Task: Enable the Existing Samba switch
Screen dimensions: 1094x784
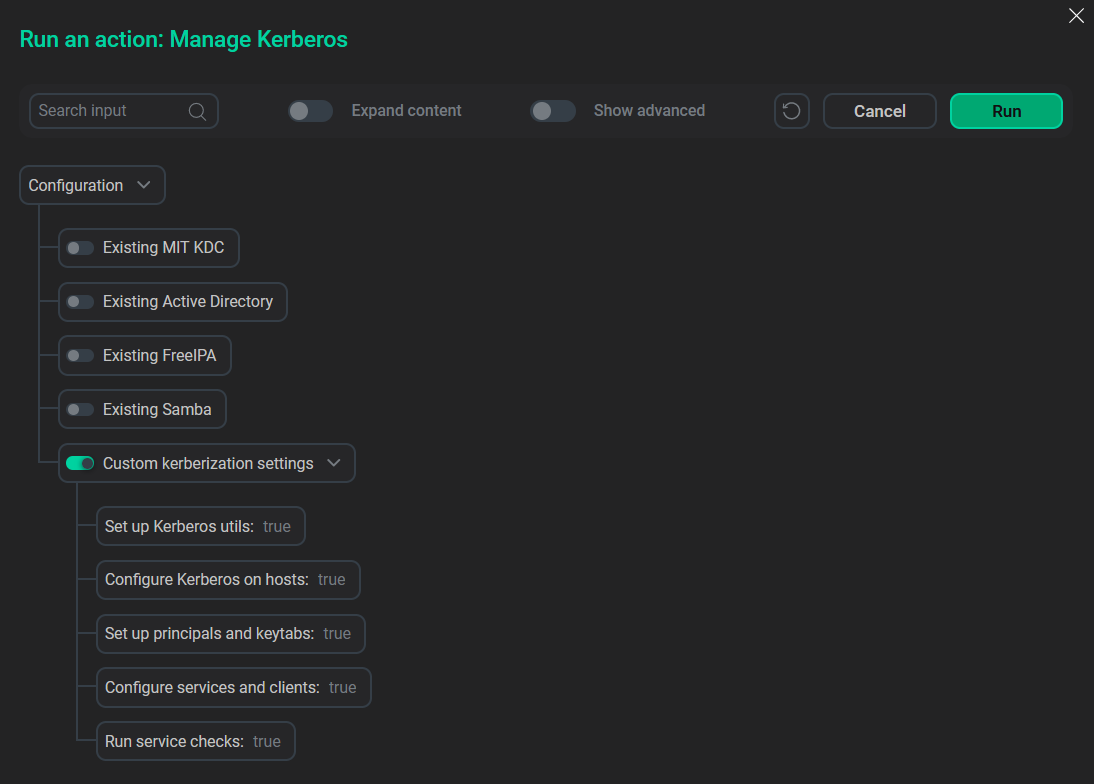Action: pos(79,409)
